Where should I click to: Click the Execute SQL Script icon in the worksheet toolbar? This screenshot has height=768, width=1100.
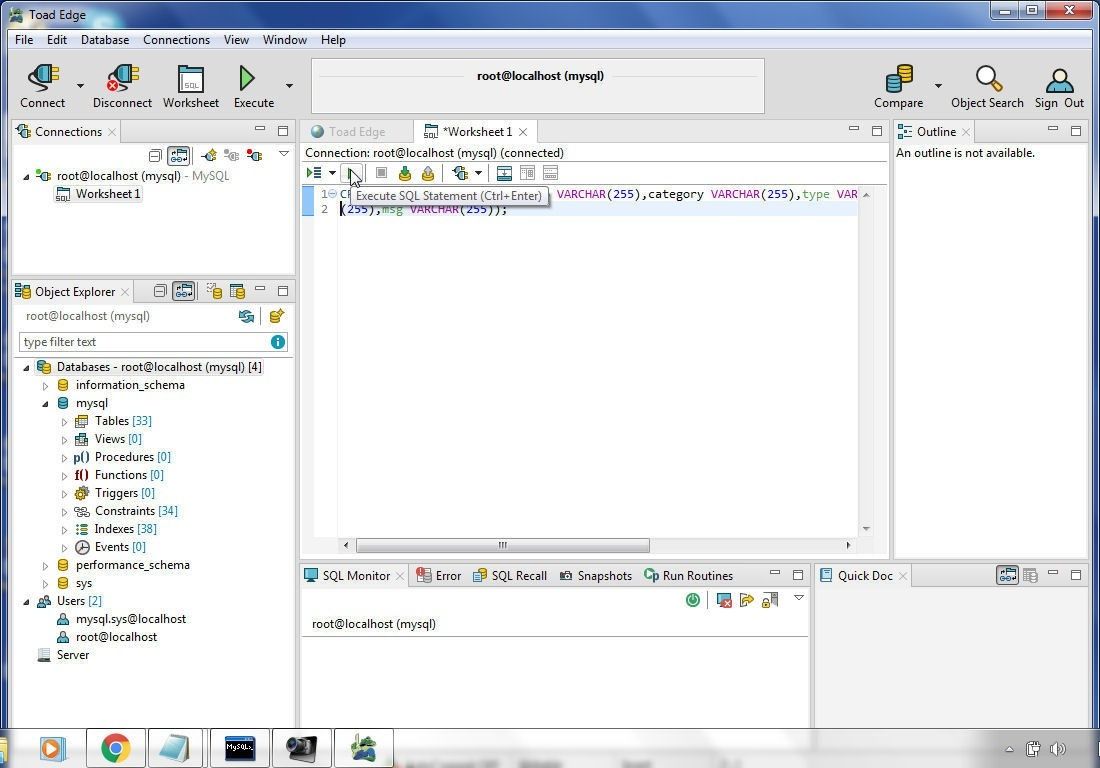point(314,173)
